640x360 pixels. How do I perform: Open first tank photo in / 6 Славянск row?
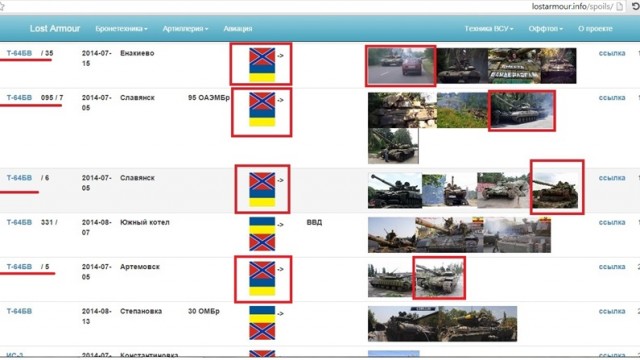pos(395,190)
